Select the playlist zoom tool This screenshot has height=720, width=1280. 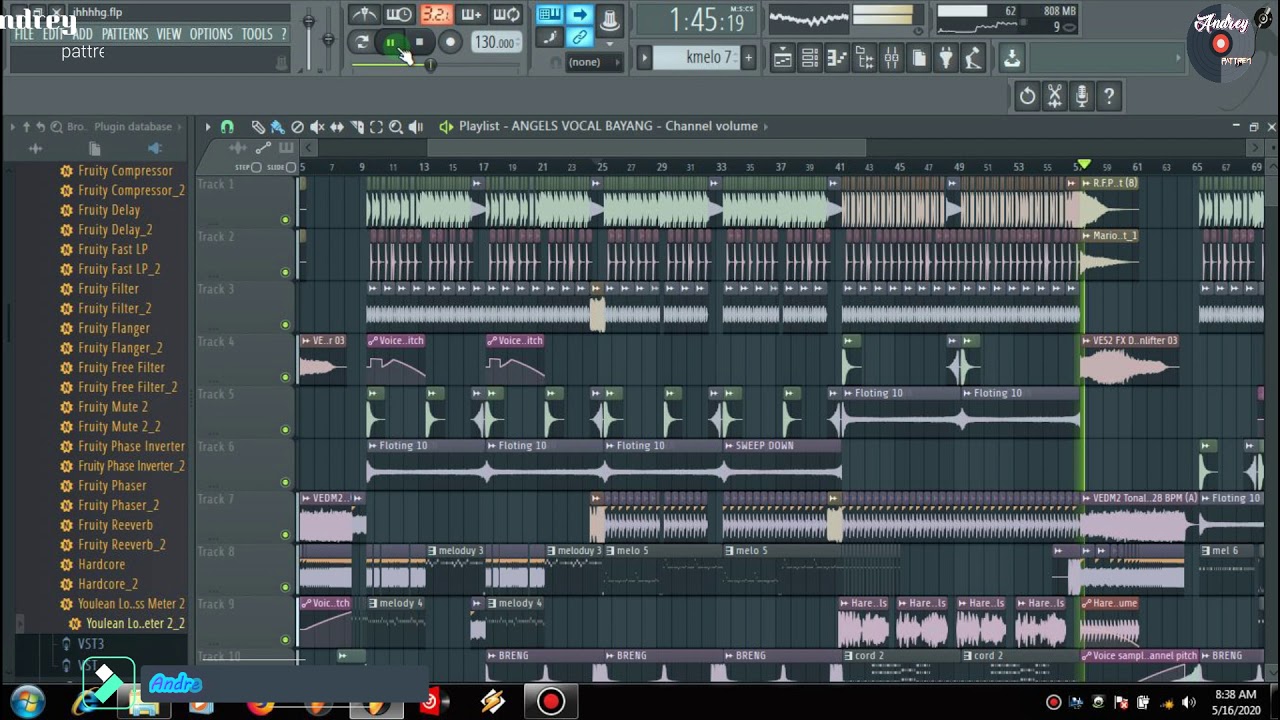396,127
